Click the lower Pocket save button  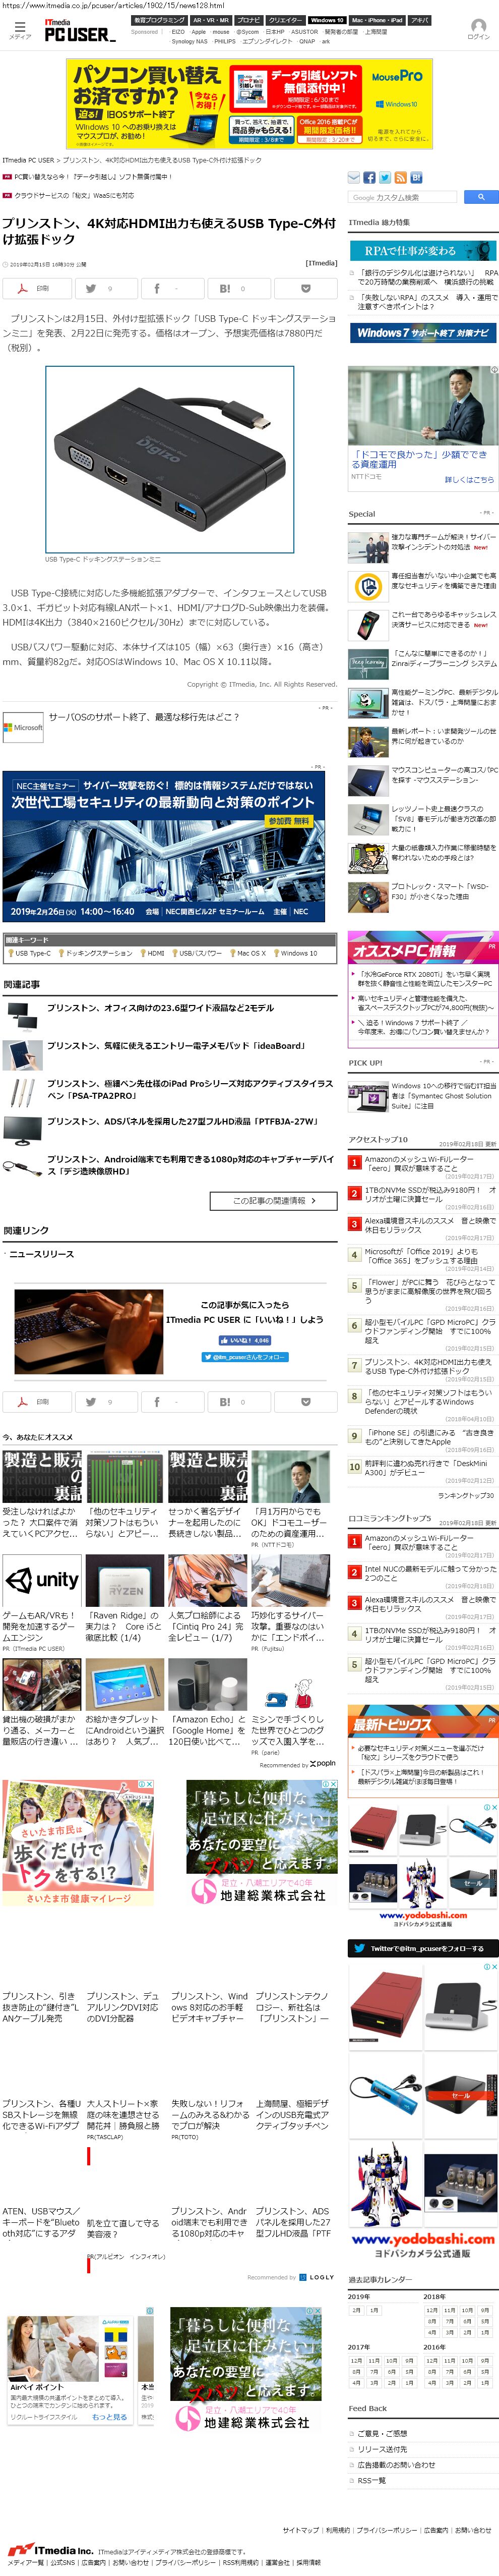coord(305,1401)
